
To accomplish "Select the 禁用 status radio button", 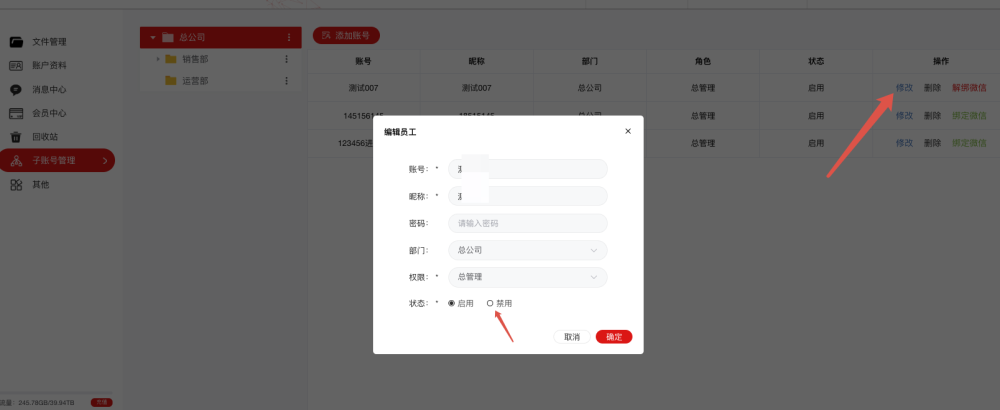I will coord(490,304).
